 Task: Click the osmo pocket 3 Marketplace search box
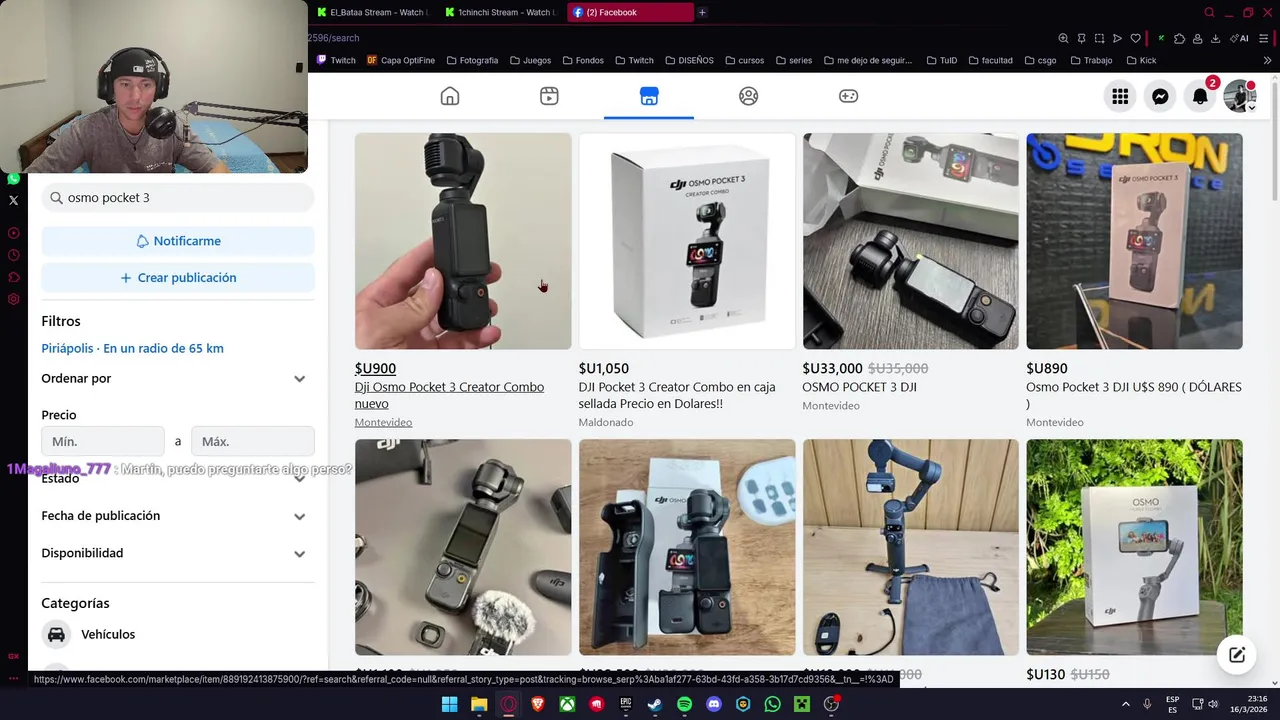point(178,198)
